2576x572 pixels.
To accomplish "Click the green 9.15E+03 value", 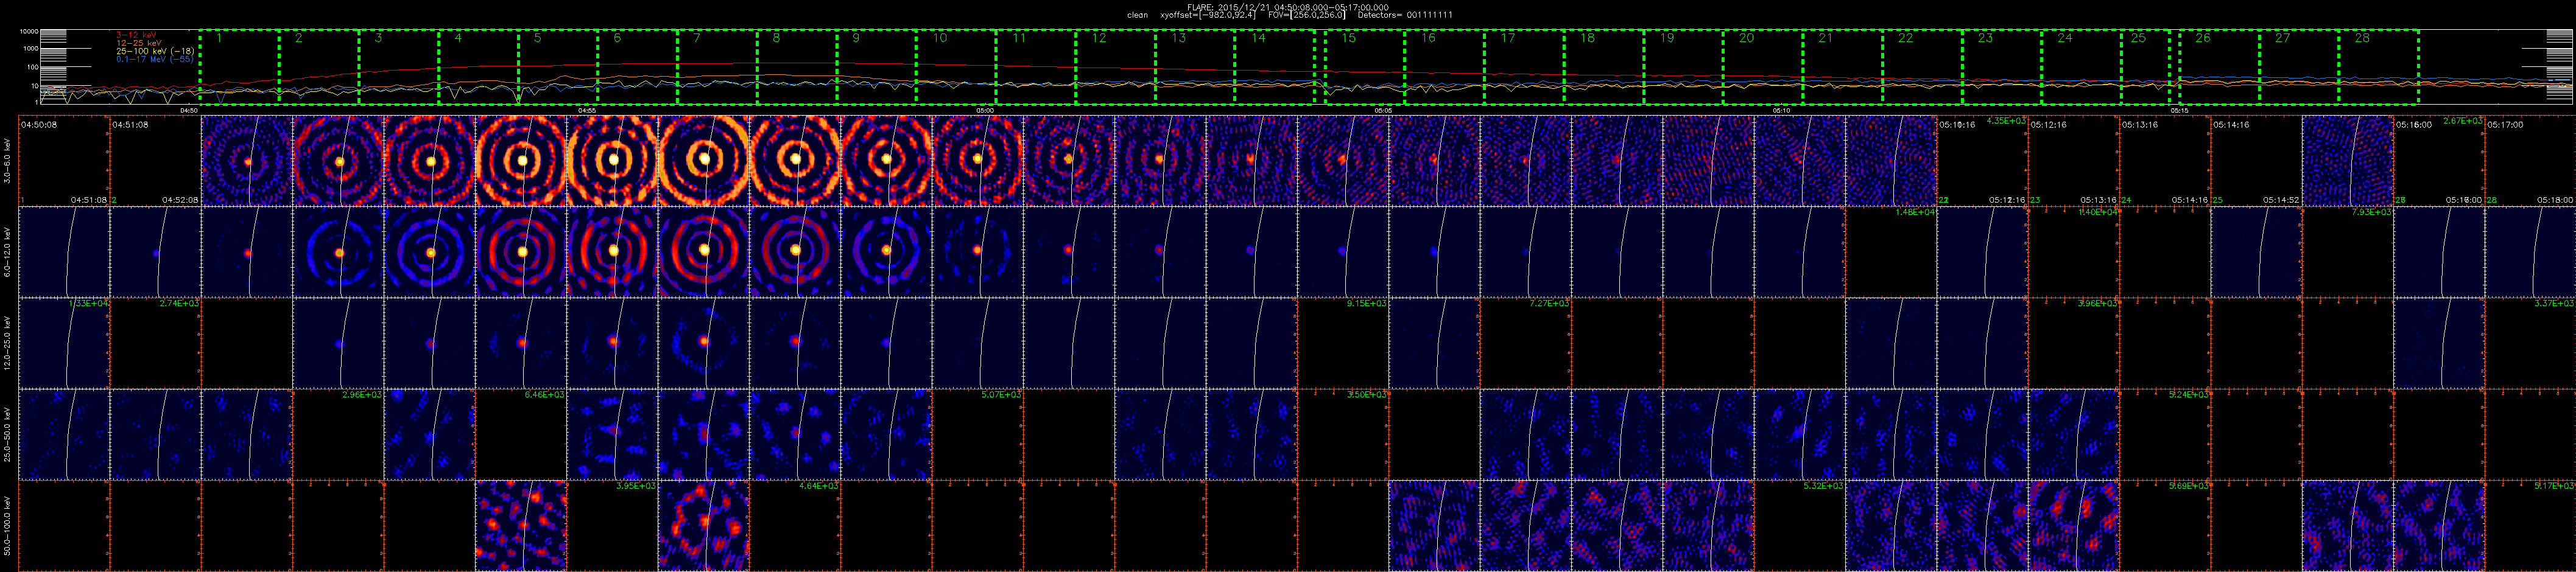I will coord(1368,303).
